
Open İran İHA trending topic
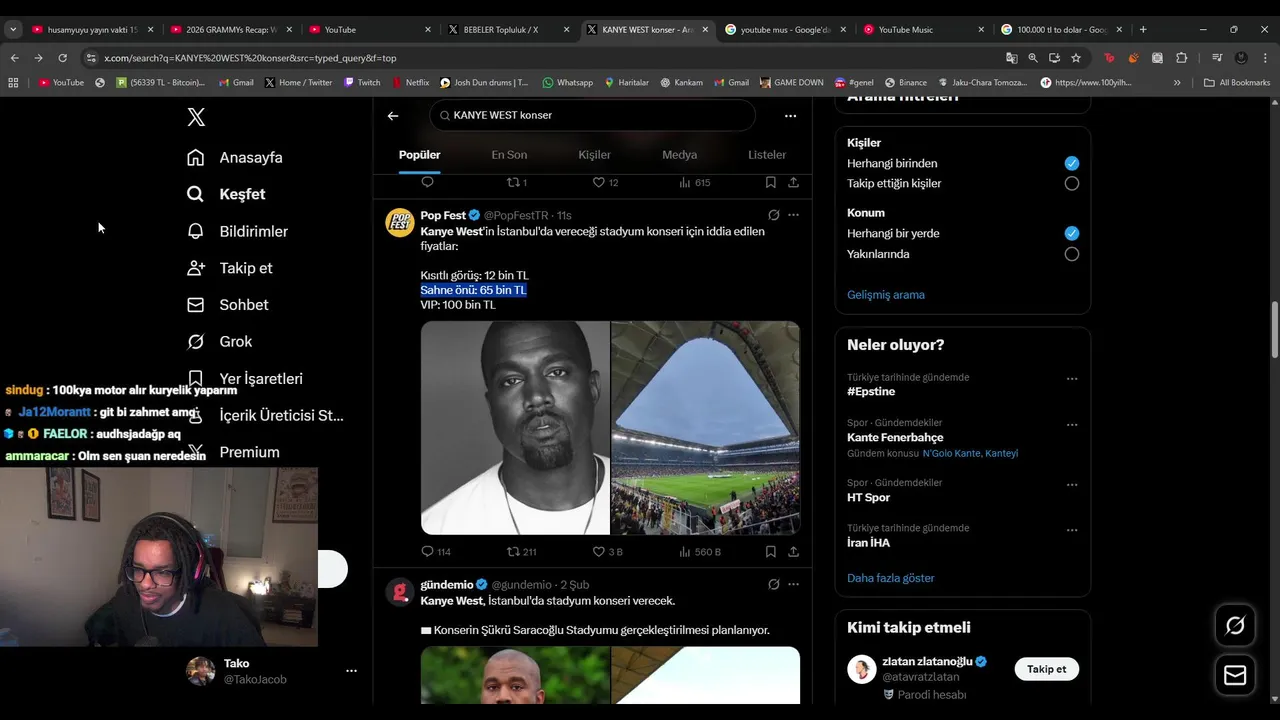coord(868,543)
